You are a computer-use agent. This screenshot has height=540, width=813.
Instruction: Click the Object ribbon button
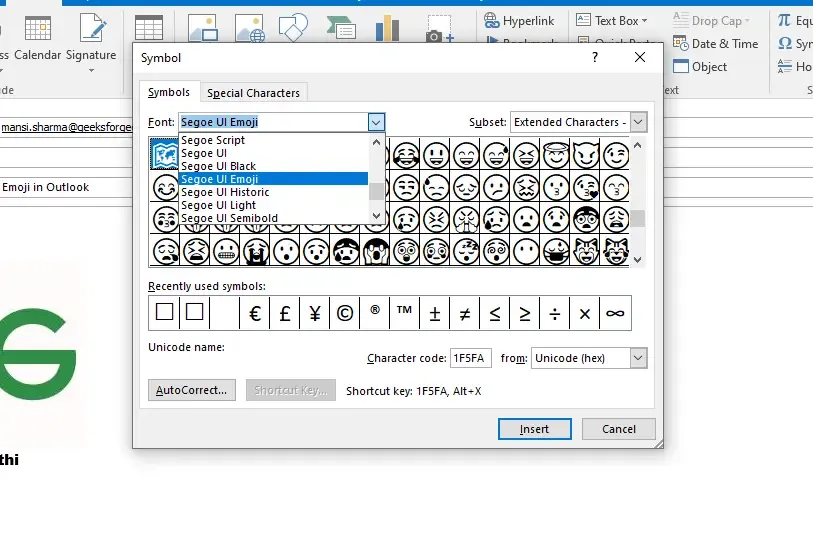click(x=700, y=66)
